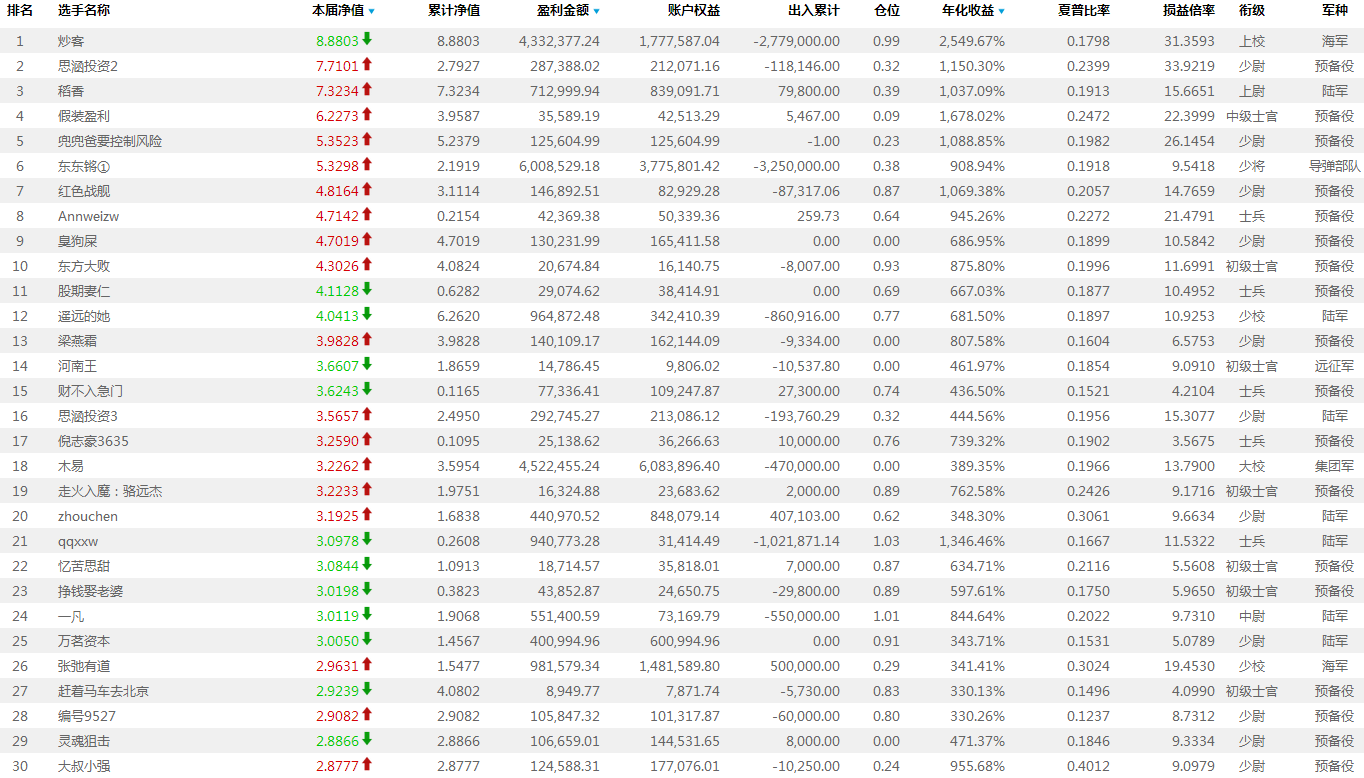Select player name 一凡

pos(71,616)
